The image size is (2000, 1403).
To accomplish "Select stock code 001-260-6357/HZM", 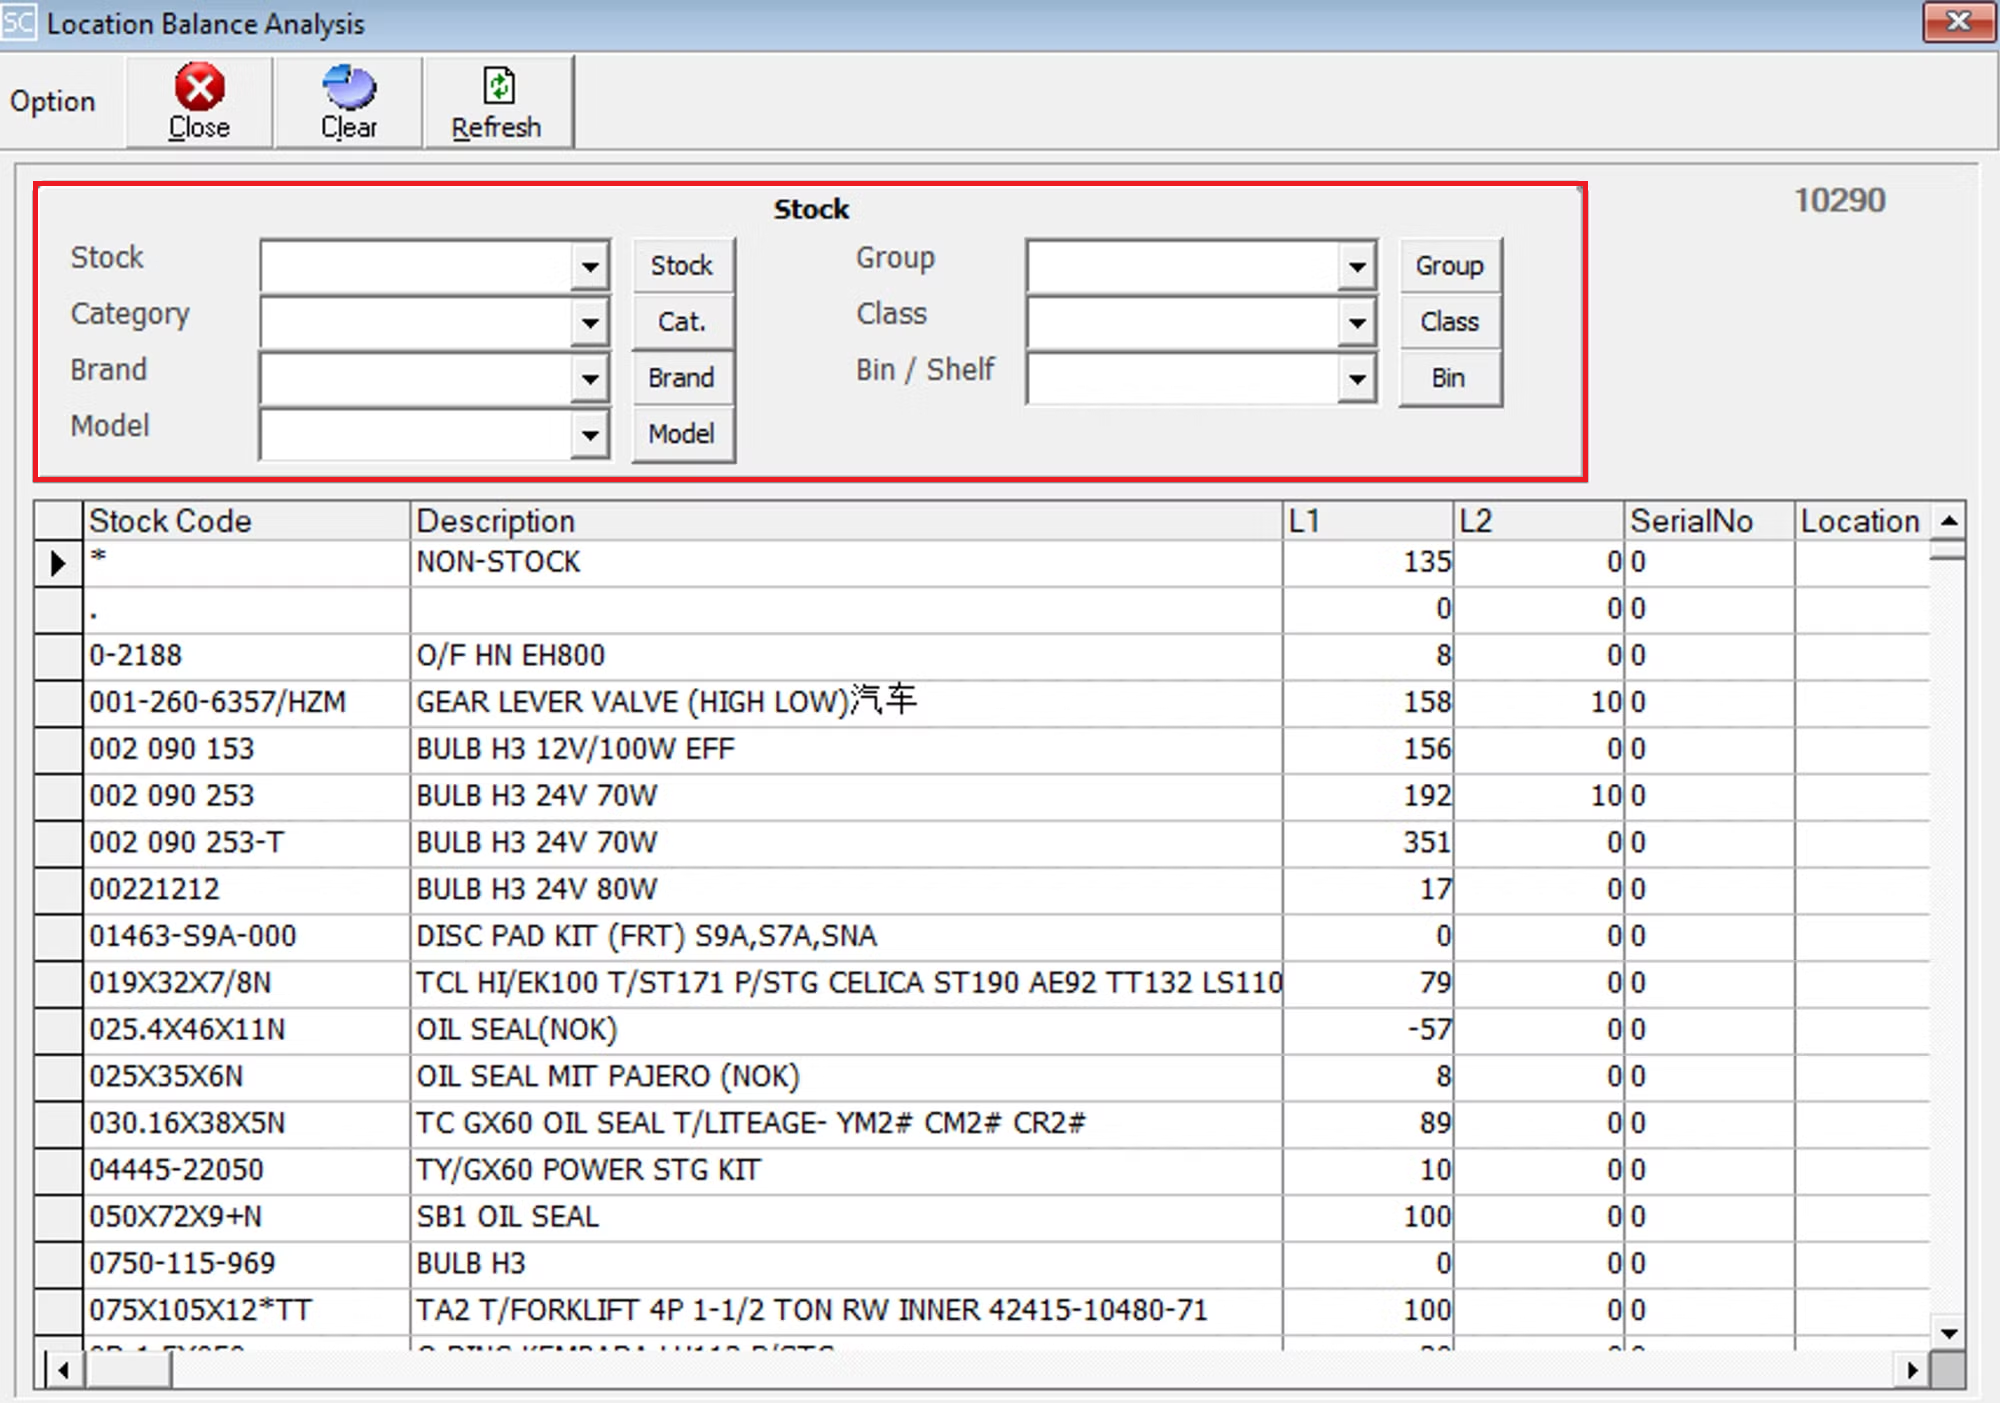I will tap(246, 703).
